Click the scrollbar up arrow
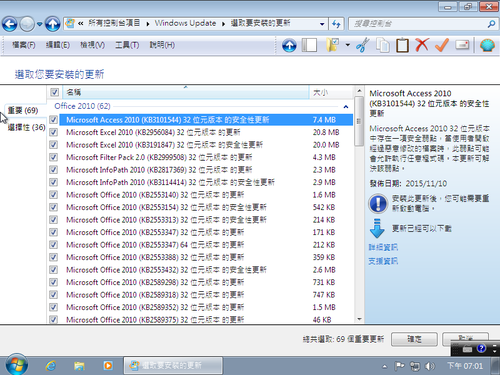The image size is (500, 375). pos(359,91)
